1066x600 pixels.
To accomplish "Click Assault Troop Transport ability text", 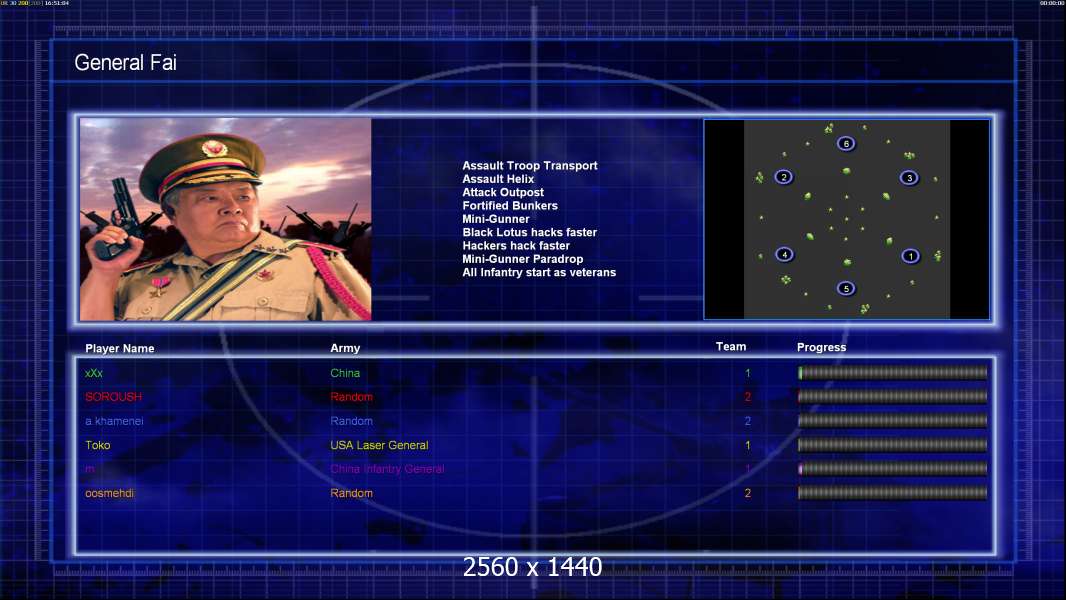I will [x=530, y=166].
